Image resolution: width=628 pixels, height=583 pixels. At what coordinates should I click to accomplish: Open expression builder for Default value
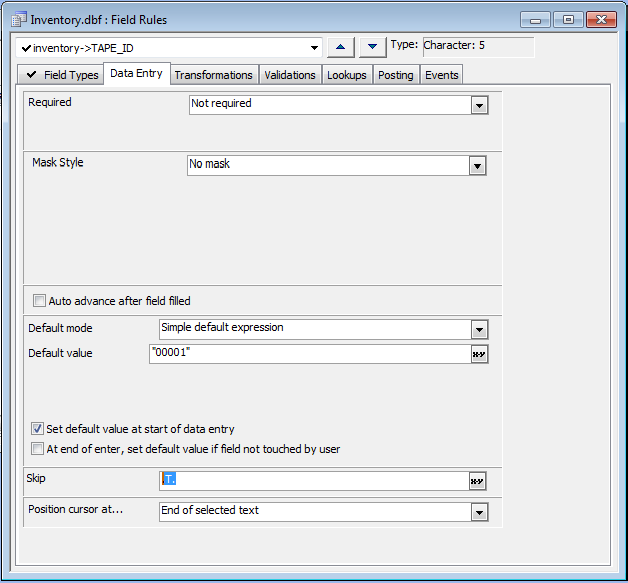click(x=479, y=354)
